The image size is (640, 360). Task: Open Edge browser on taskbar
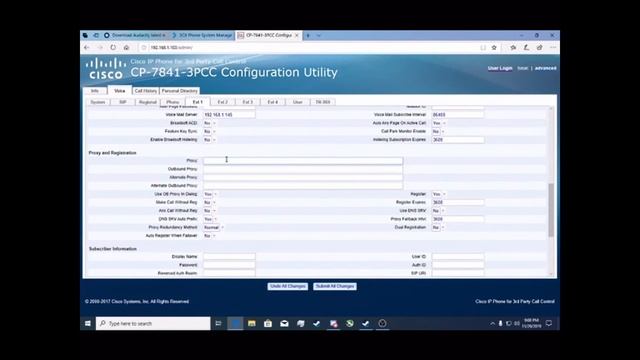tap(235, 323)
